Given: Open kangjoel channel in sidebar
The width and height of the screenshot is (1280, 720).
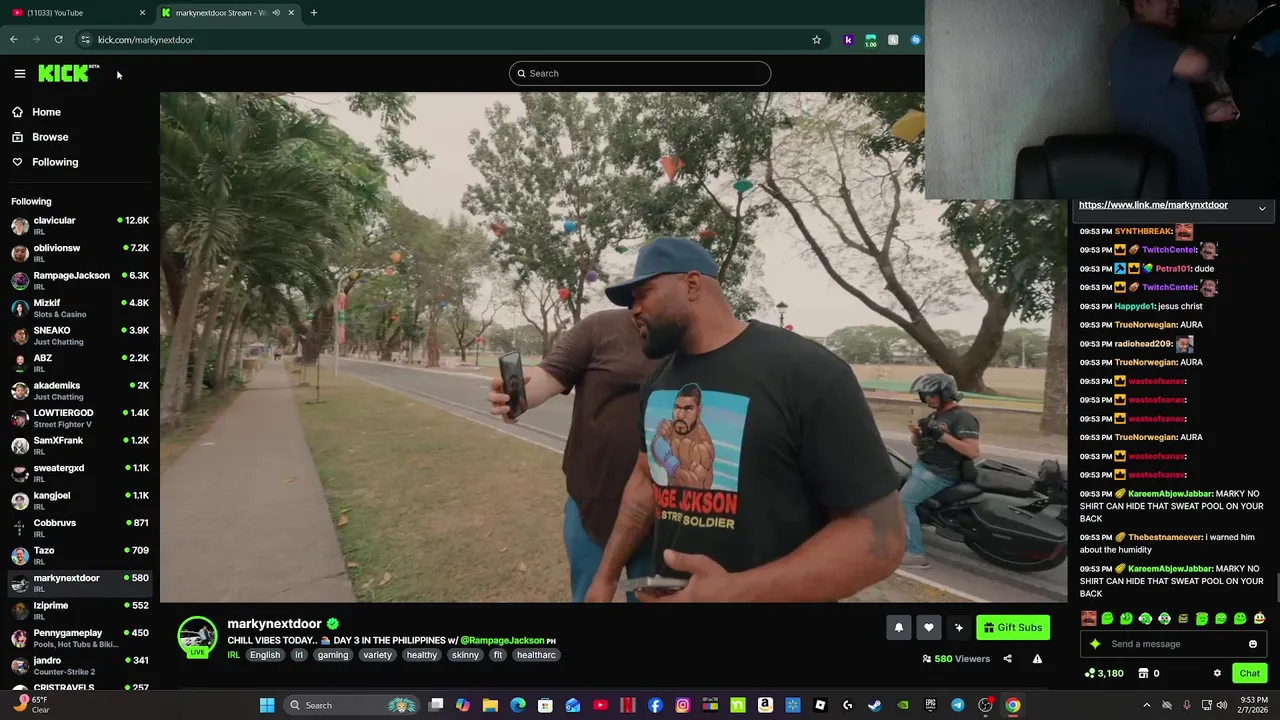Looking at the screenshot, I should click(x=80, y=500).
